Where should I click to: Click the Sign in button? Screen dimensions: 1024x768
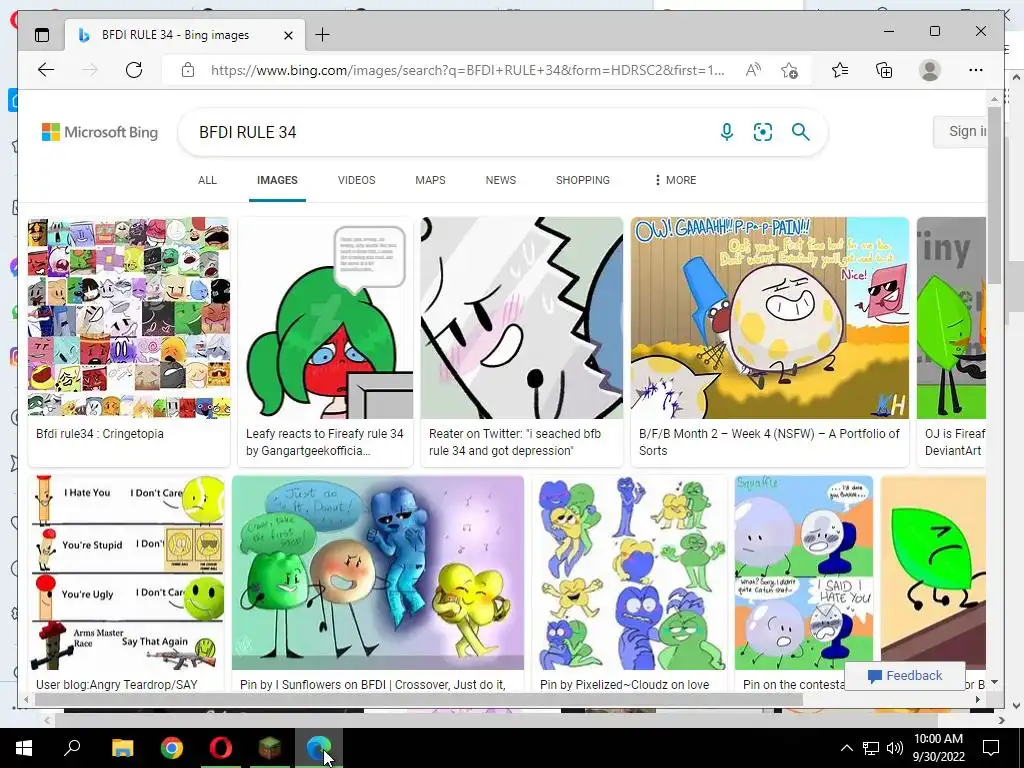coord(960,131)
